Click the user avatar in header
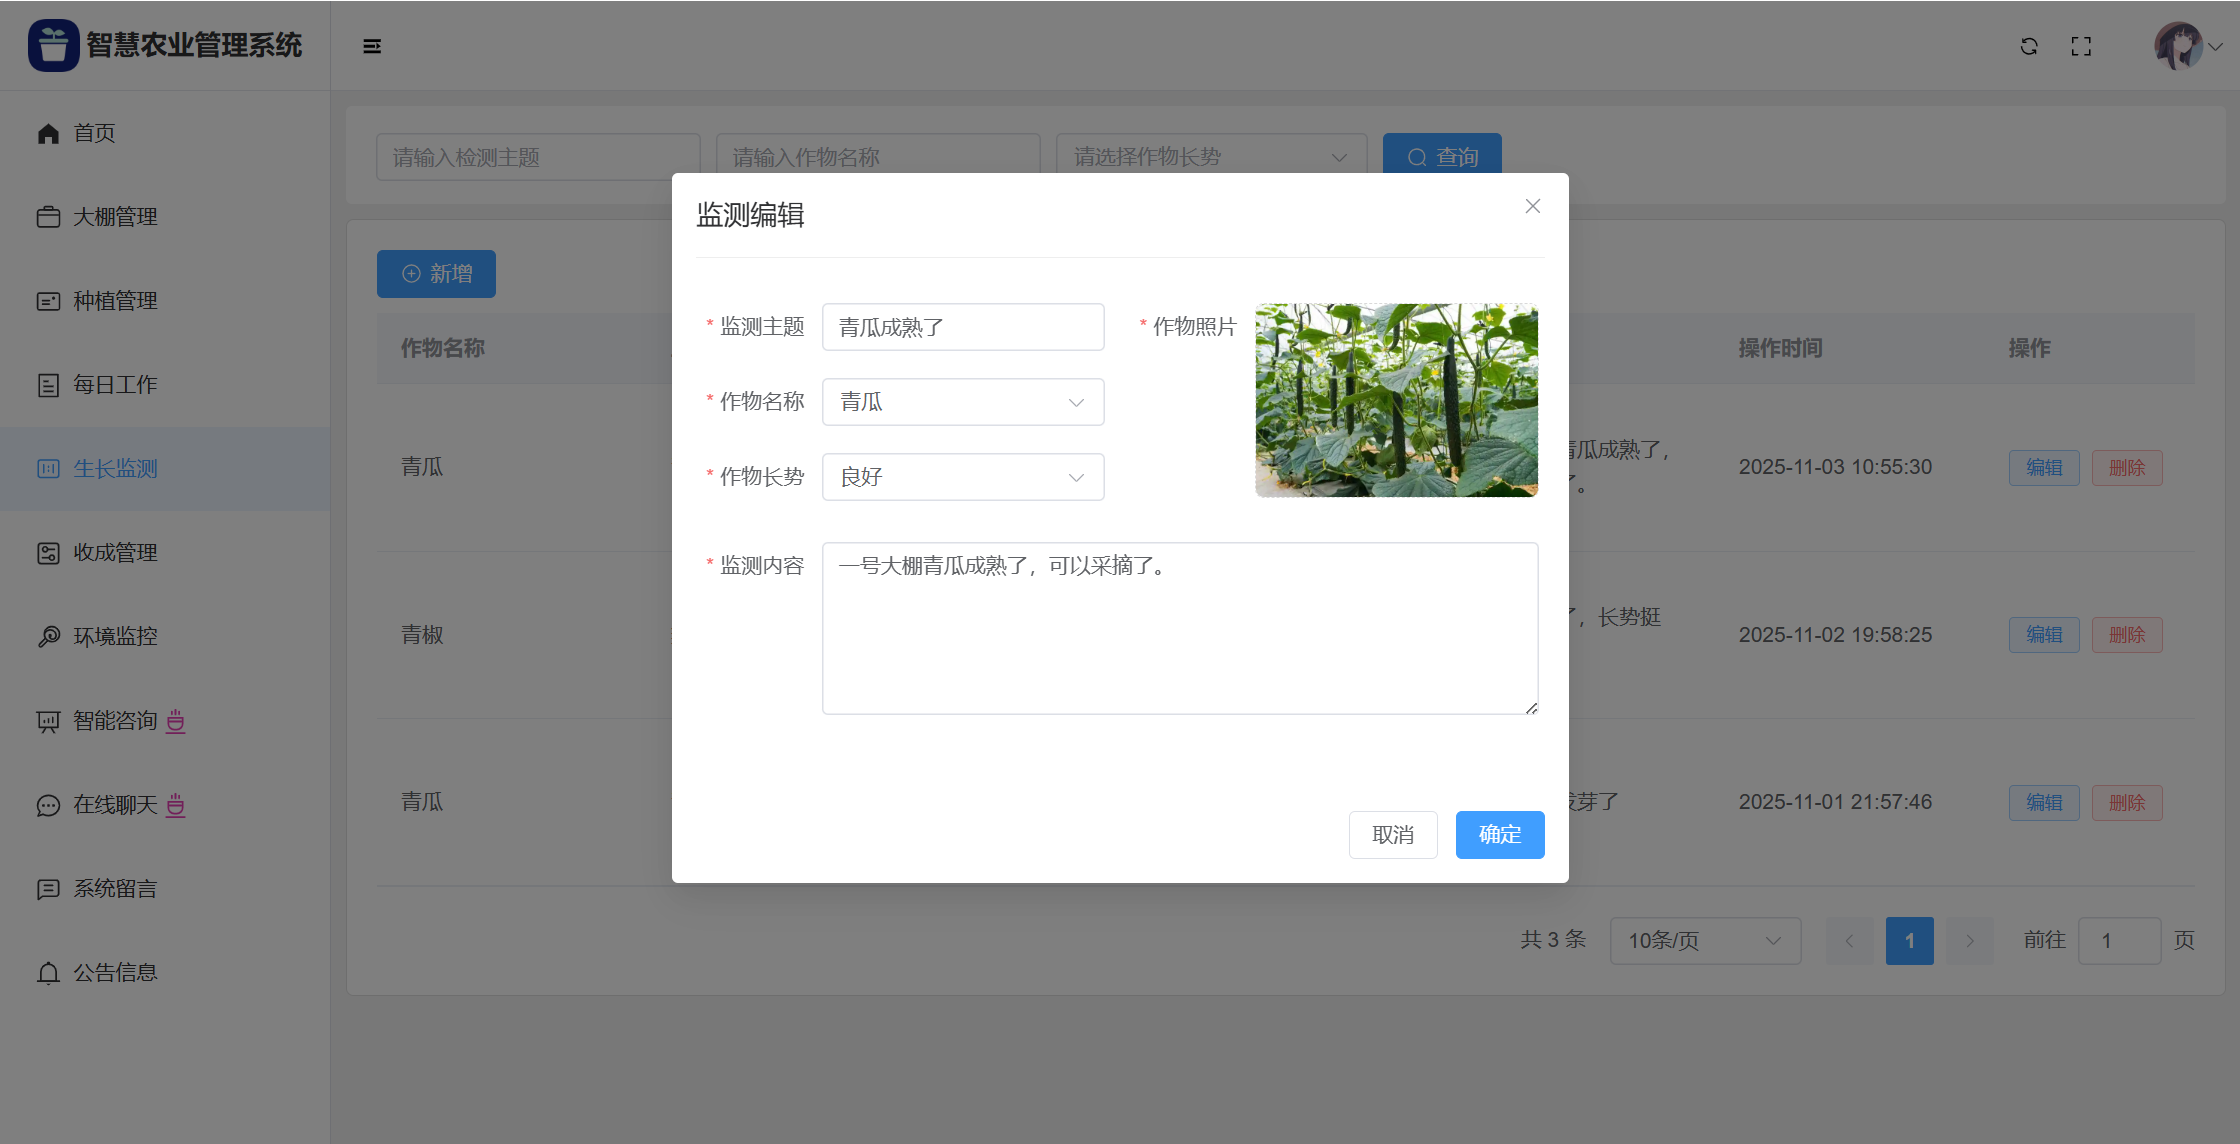The width and height of the screenshot is (2240, 1144). click(2178, 46)
